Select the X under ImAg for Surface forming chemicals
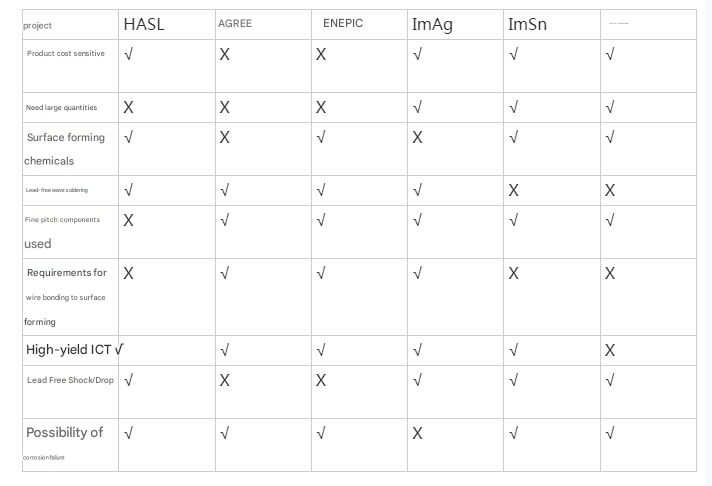 418,138
